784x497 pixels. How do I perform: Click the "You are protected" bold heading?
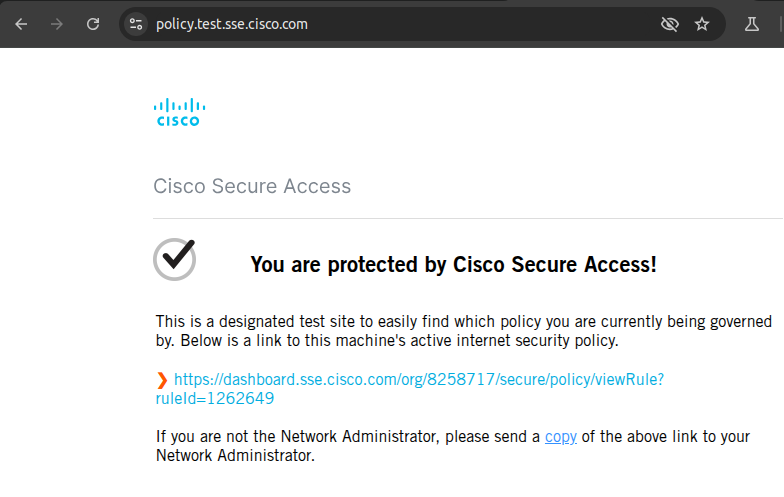(x=453, y=265)
